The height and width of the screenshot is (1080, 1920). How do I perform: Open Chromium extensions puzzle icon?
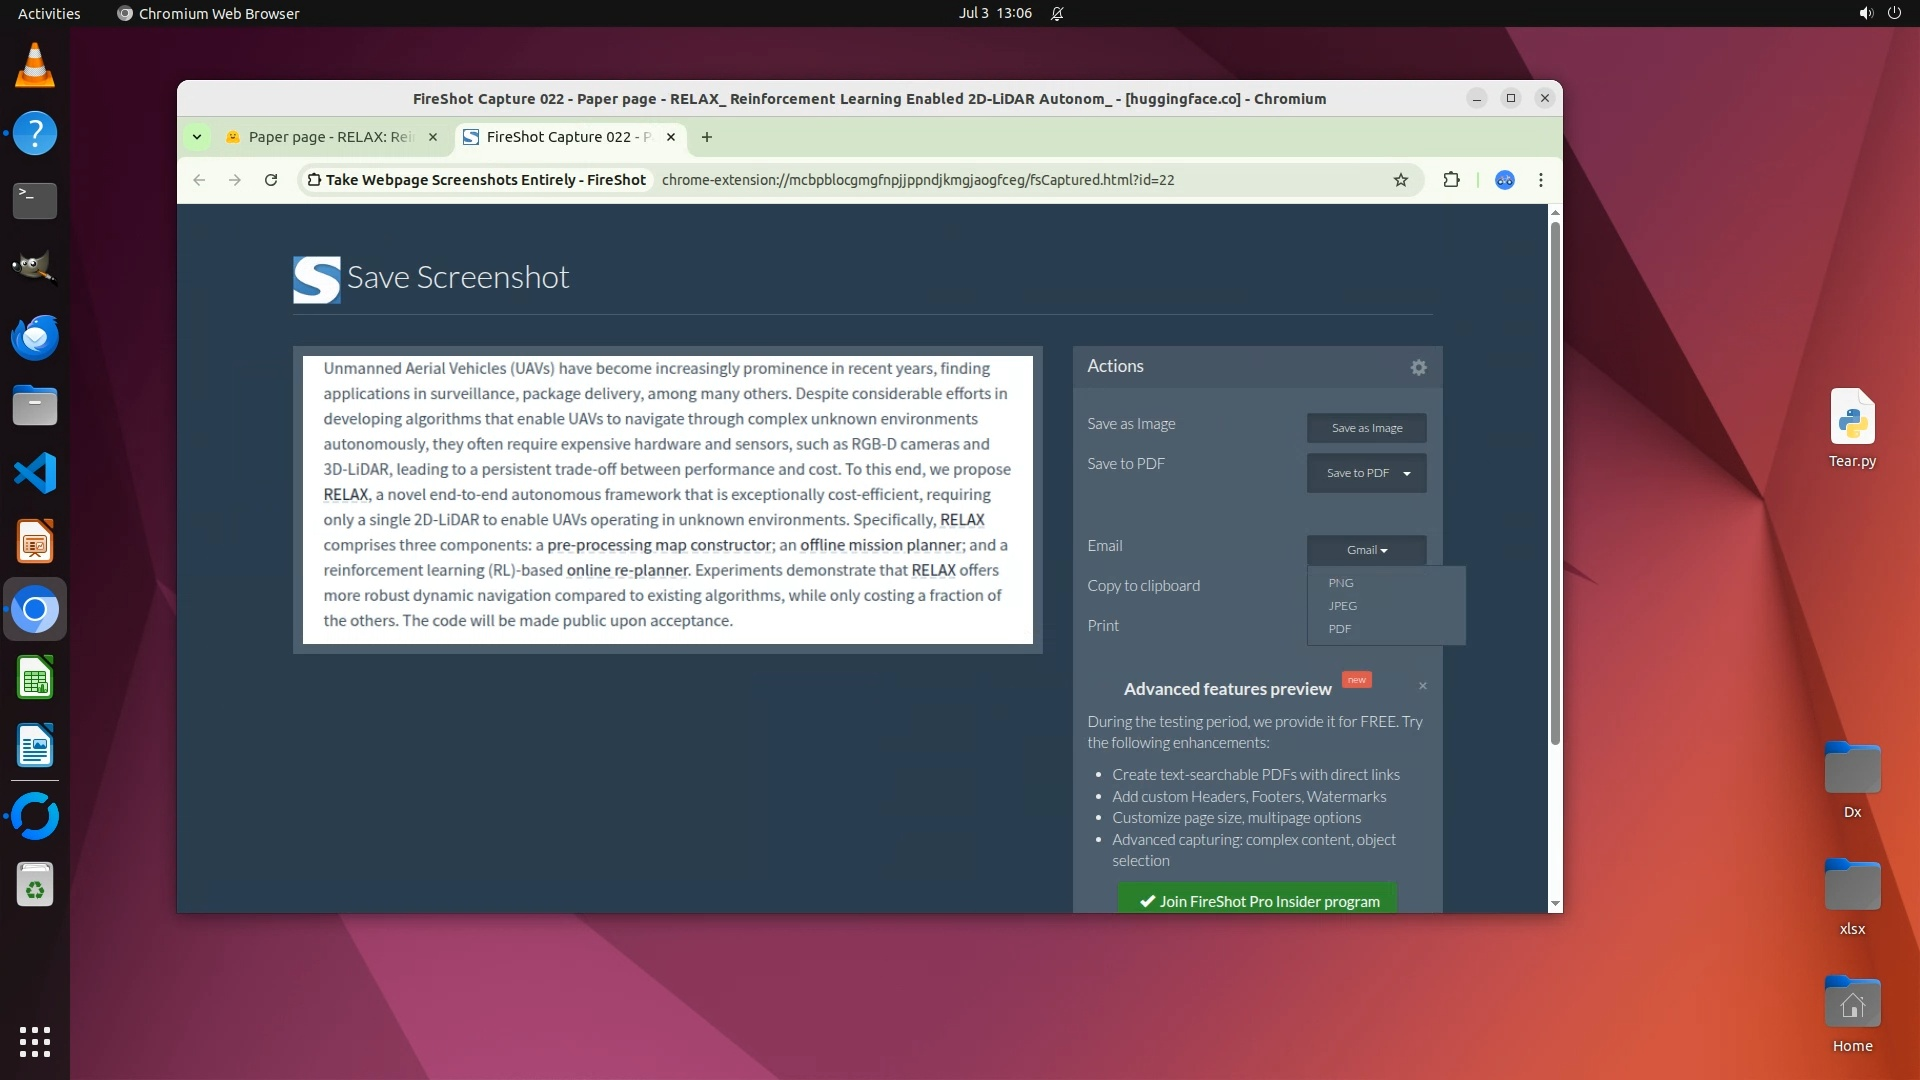(1451, 180)
